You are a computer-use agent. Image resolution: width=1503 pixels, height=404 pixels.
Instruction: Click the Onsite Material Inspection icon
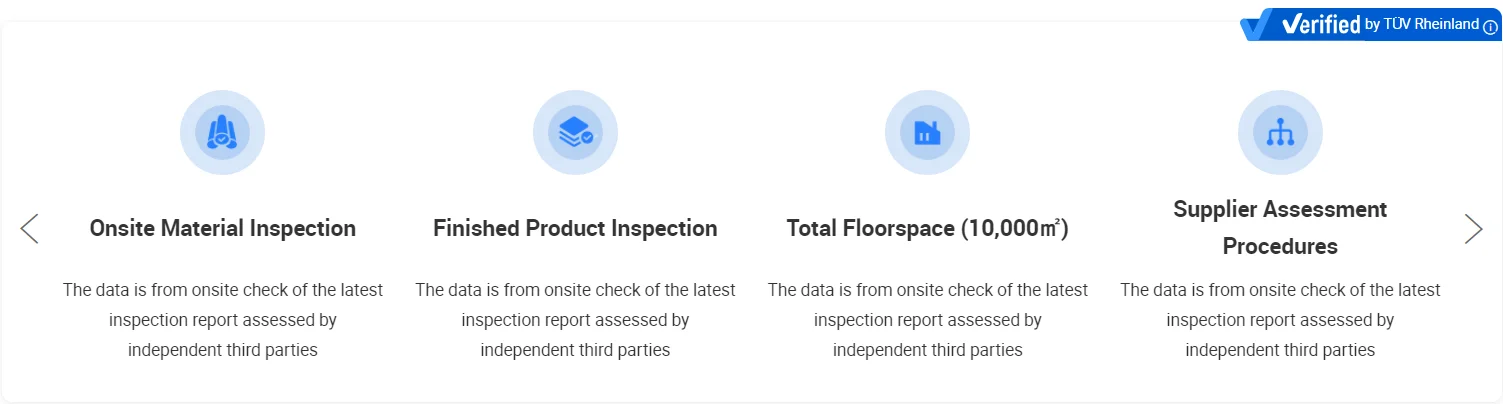click(222, 132)
